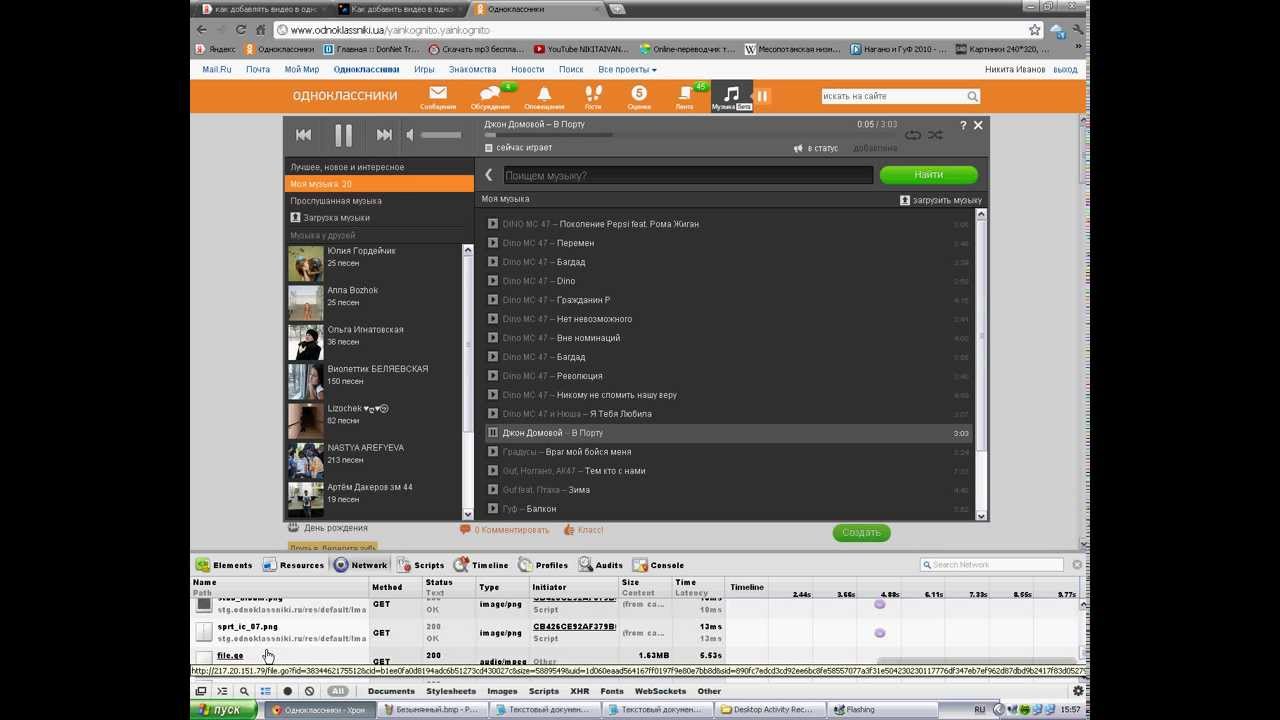Post the song 'в статус'
This screenshot has height=720, width=1280.
816,148
